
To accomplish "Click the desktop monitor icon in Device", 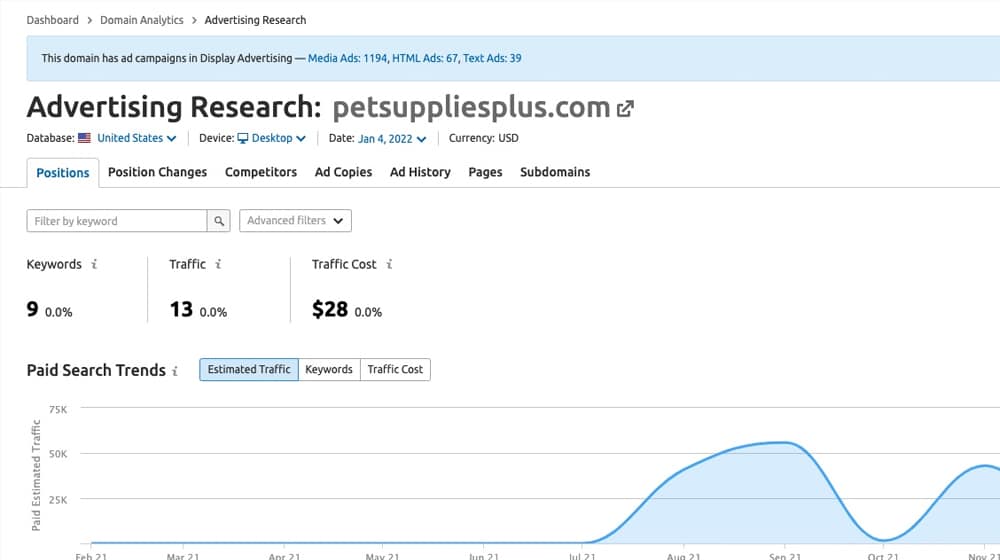I will [243, 138].
